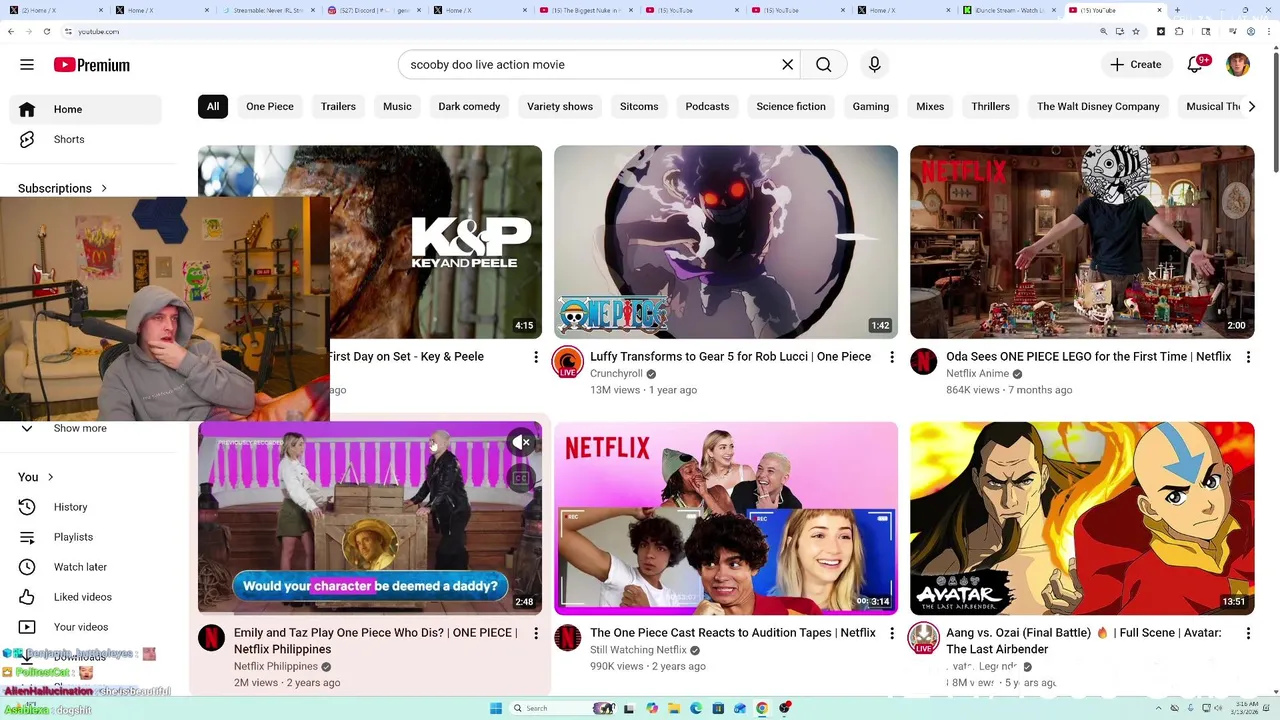1280x720 pixels.
Task: Select the Sitcoms filter chip
Action: click(x=639, y=107)
